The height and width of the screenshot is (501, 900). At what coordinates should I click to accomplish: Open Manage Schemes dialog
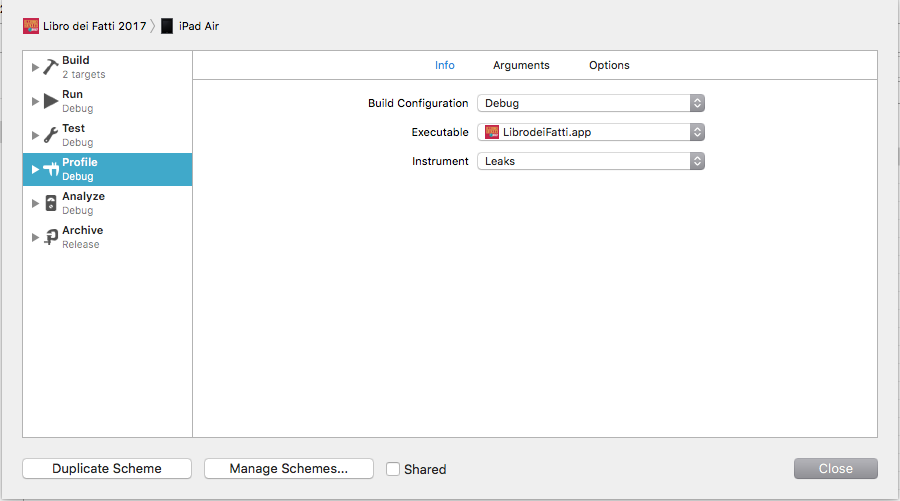(289, 468)
